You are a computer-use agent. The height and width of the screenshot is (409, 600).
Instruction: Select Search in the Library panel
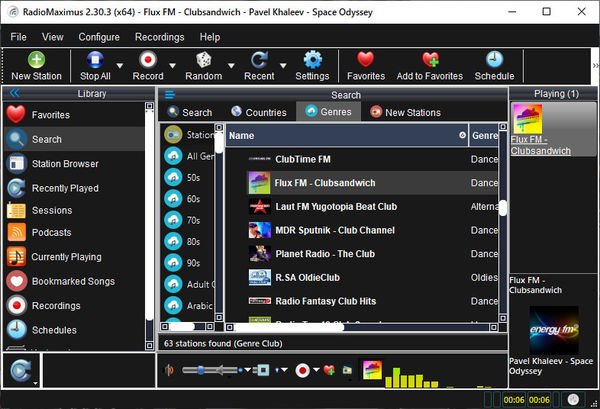coord(74,139)
